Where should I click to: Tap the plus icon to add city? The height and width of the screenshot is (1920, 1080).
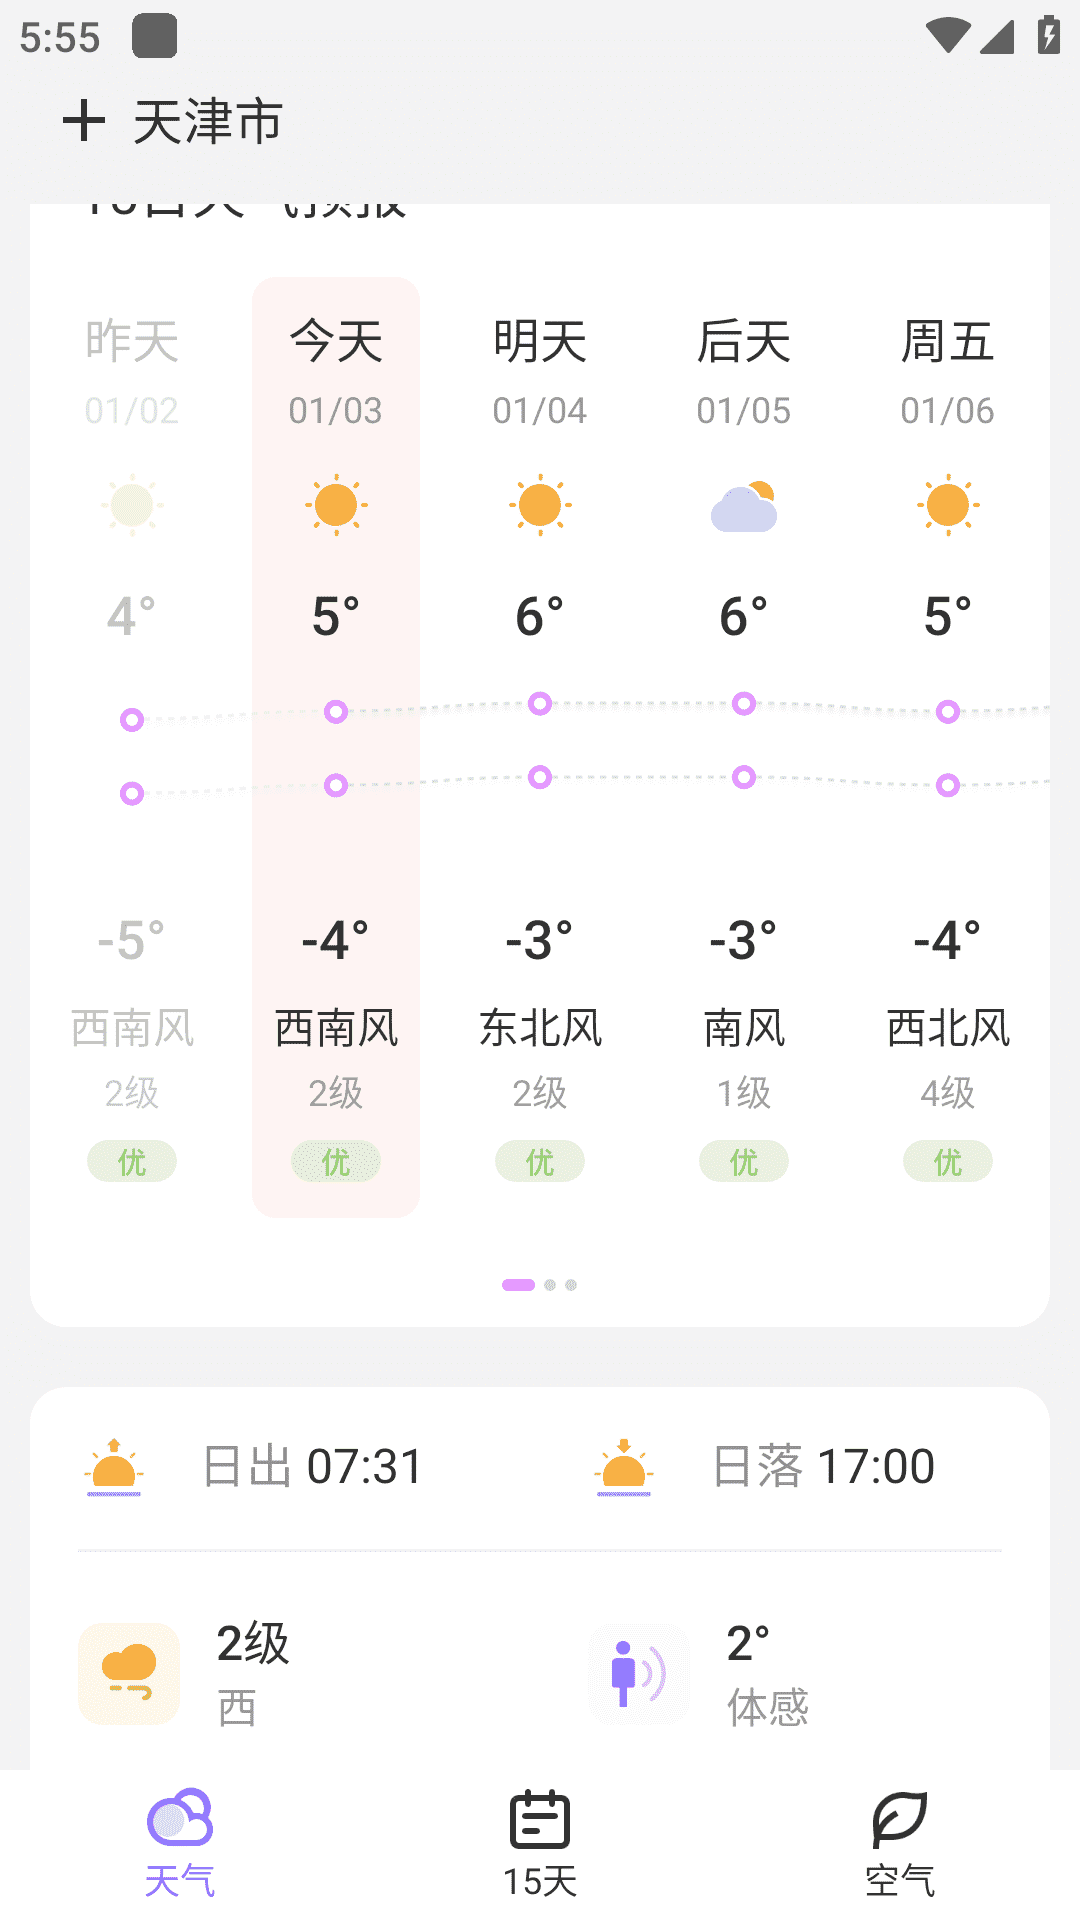(84, 121)
